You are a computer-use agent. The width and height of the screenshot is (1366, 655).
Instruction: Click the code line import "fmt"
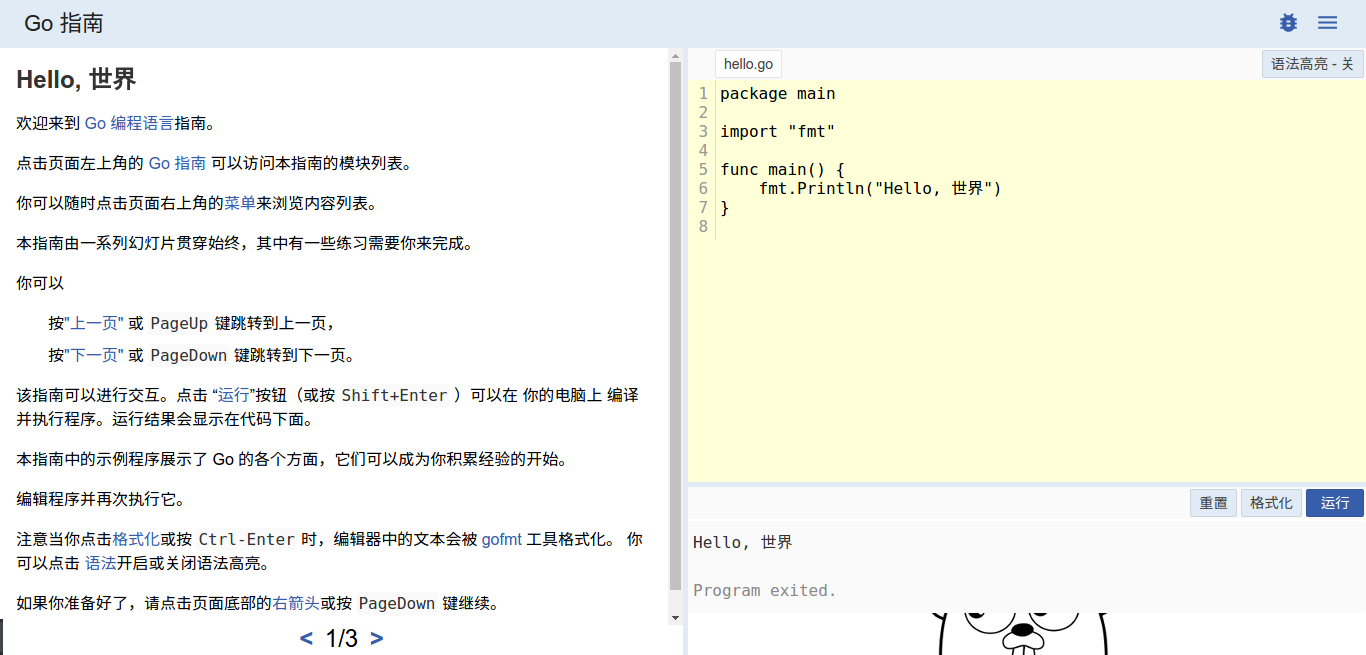[778, 132]
